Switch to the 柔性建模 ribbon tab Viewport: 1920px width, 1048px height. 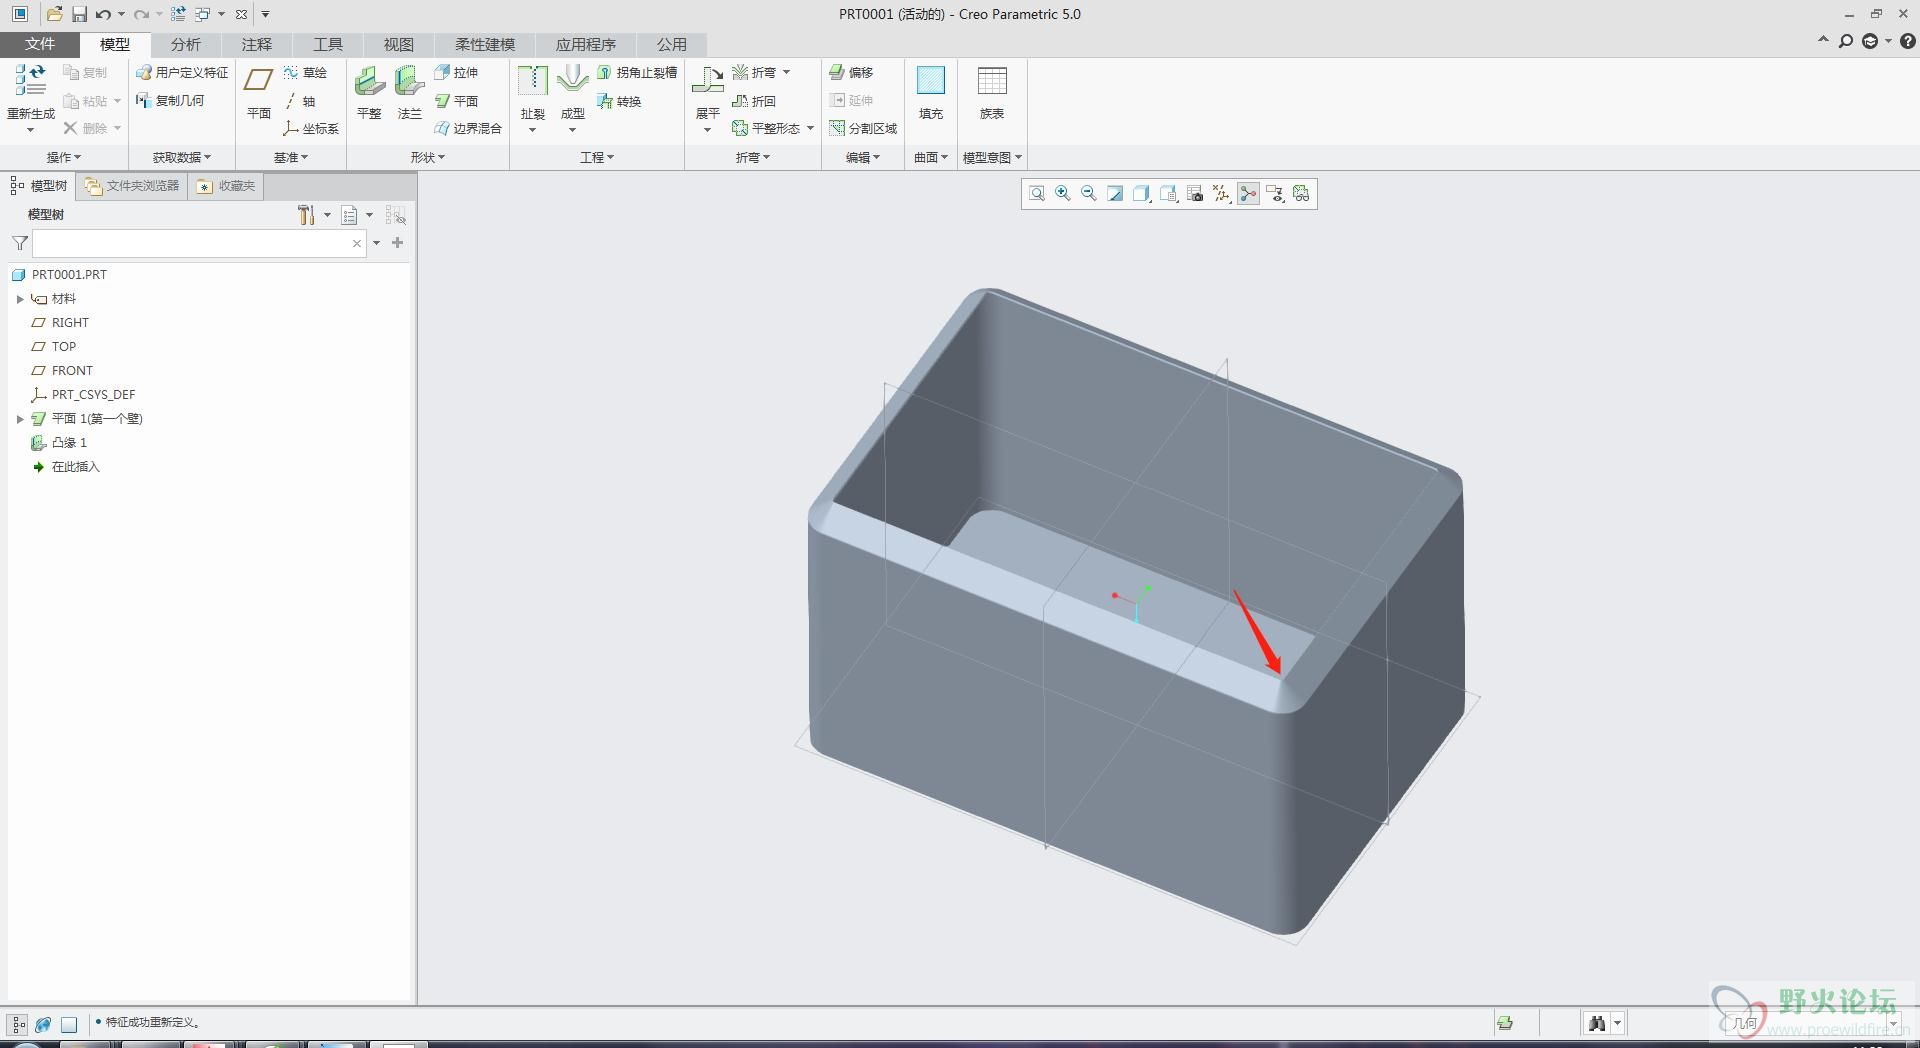click(x=485, y=44)
